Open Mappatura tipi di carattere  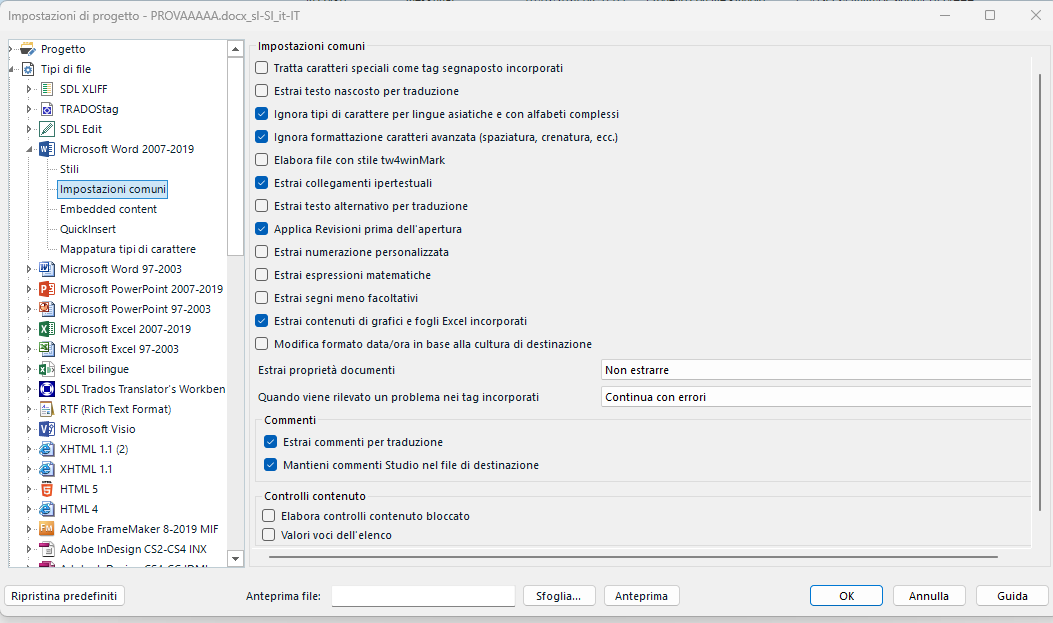[128, 249]
